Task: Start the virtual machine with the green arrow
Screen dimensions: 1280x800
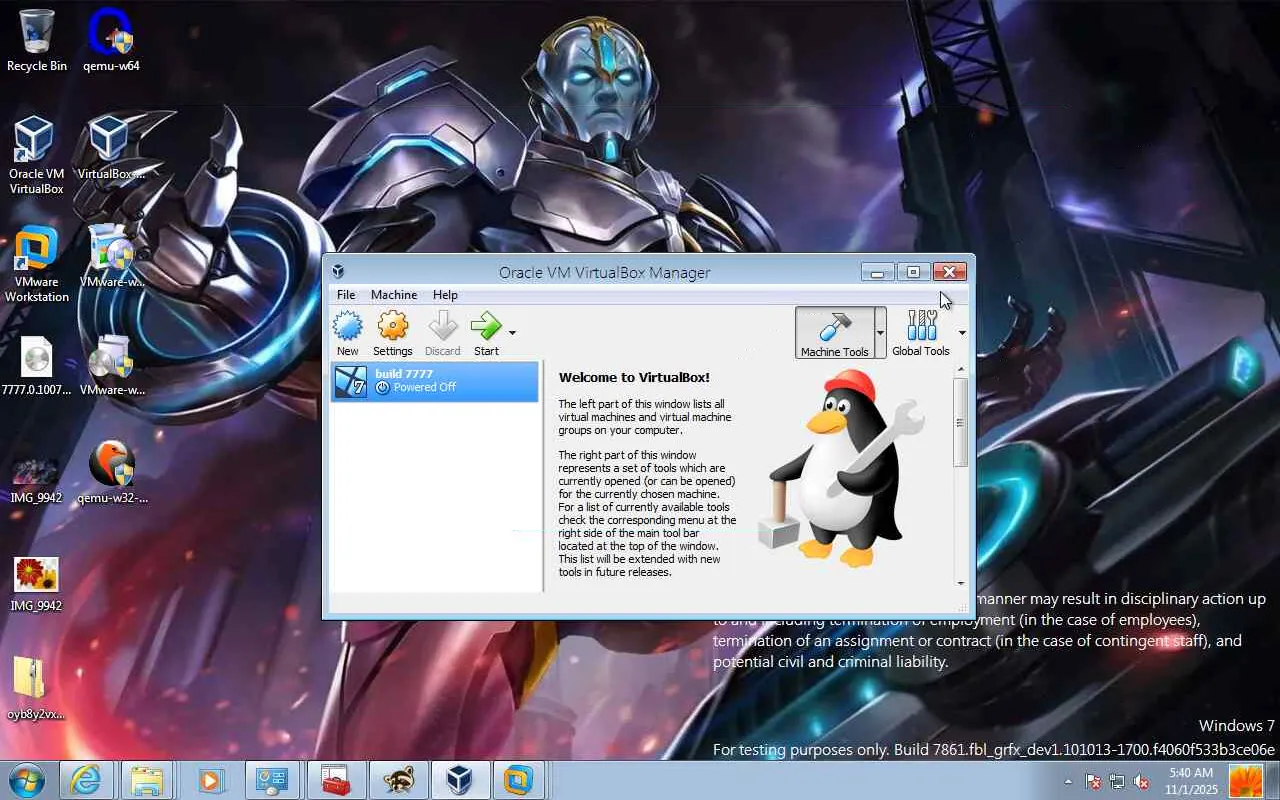Action: [486, 333]
